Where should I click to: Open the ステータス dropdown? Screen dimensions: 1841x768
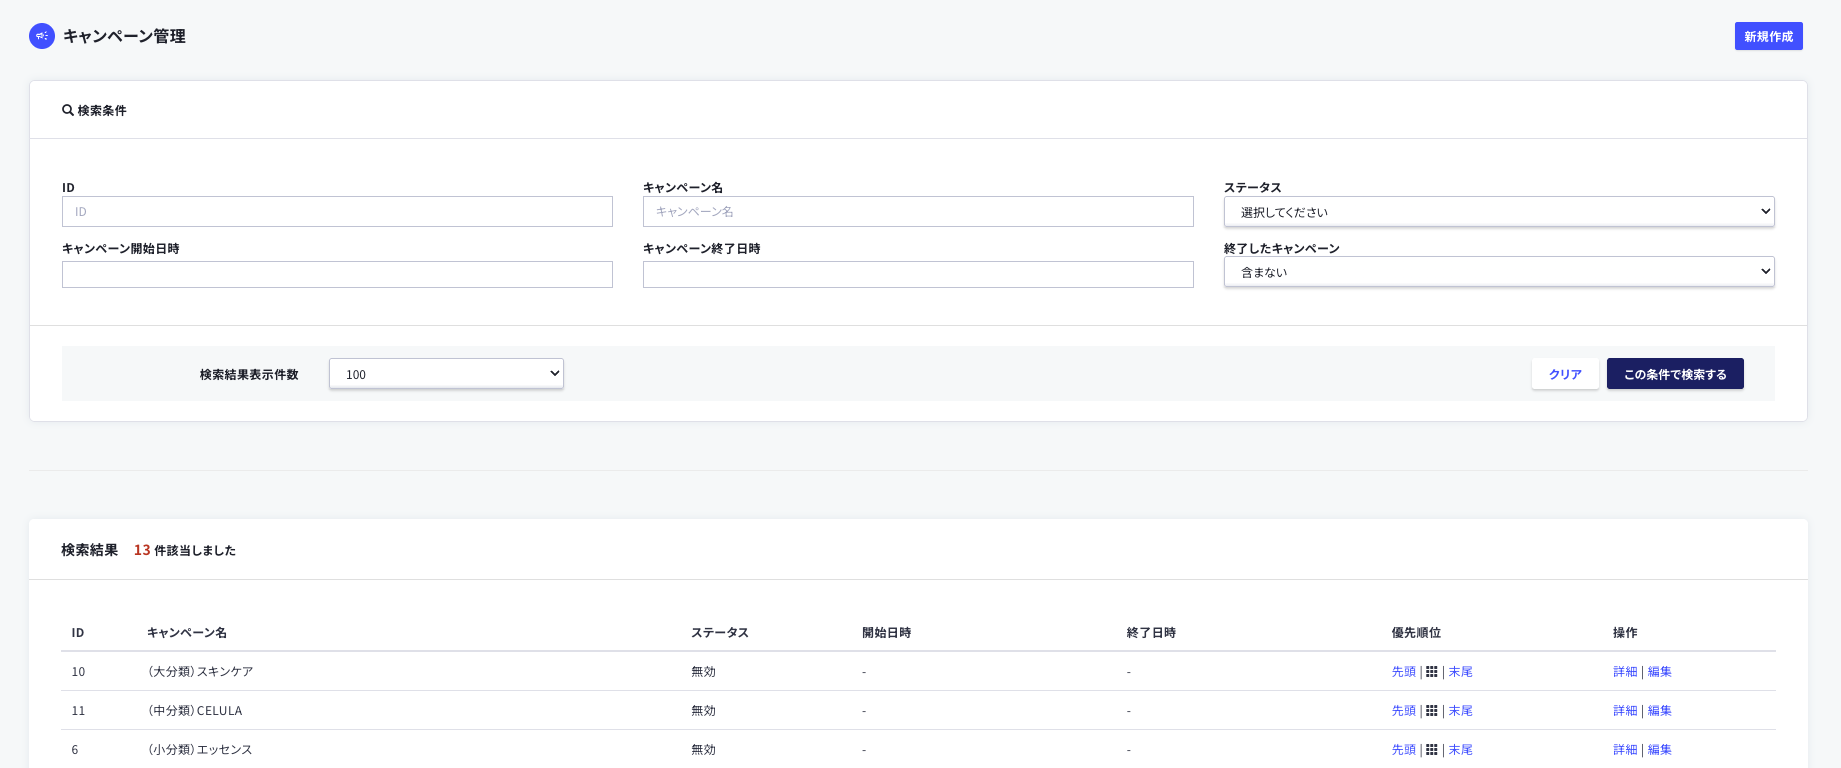(x=1499, y=211)
